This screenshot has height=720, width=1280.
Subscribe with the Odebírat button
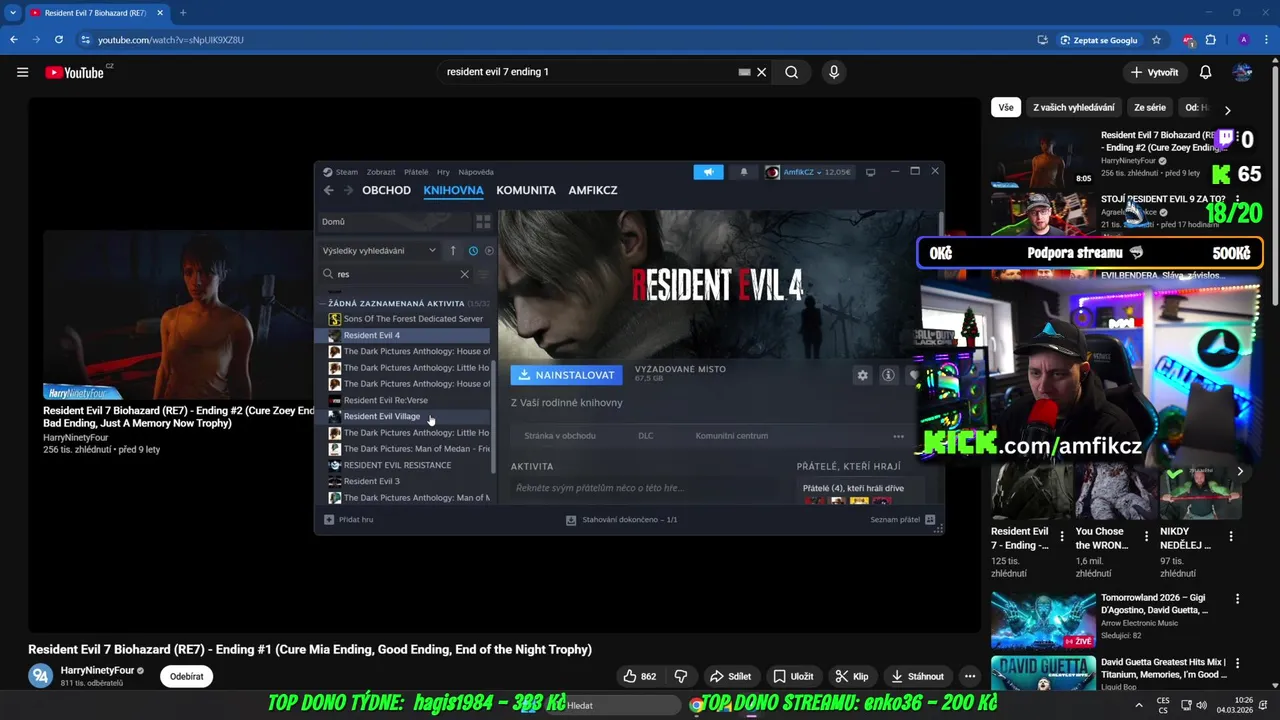(x=187, y=676)
